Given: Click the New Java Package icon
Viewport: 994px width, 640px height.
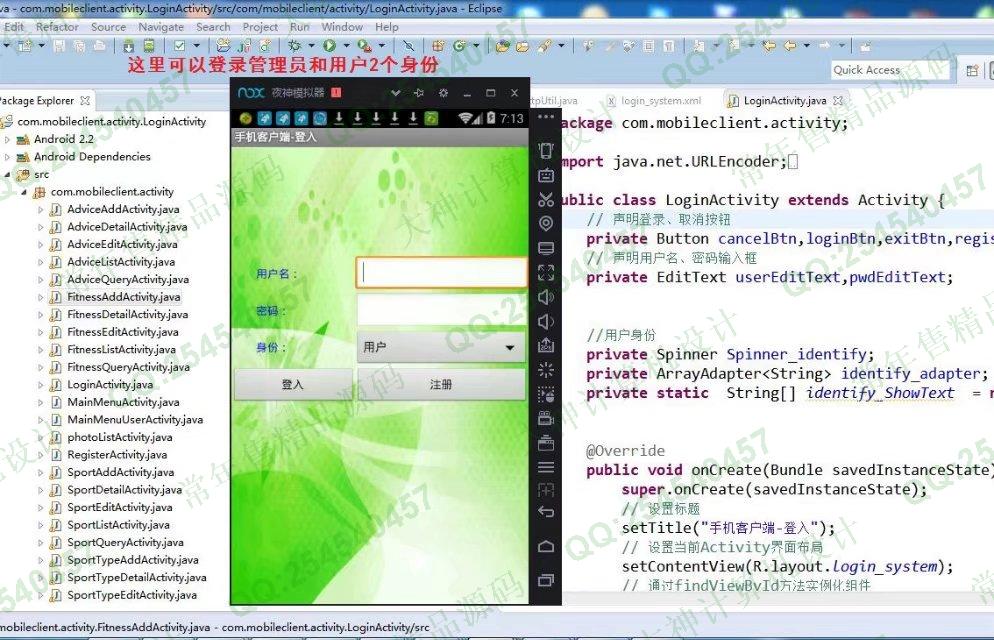Looking at the screenshot, I should click(438, 46).
